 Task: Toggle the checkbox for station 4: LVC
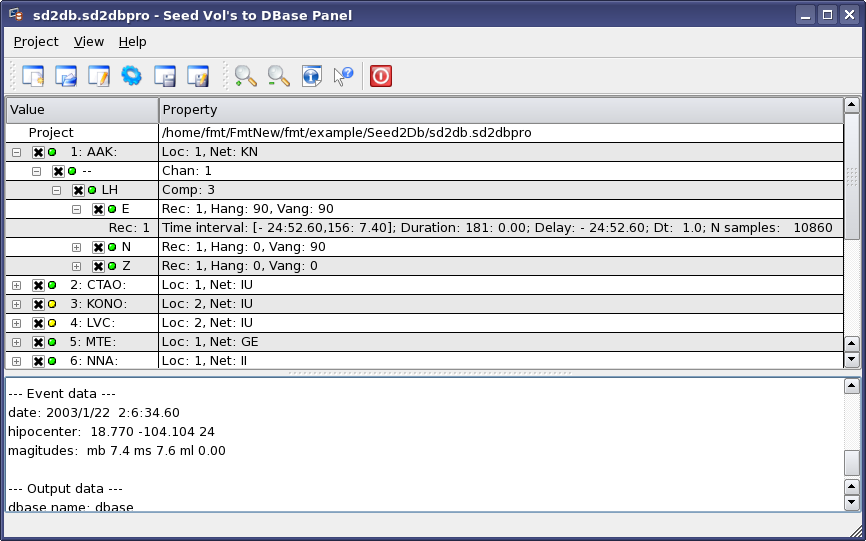coord(38,323)
